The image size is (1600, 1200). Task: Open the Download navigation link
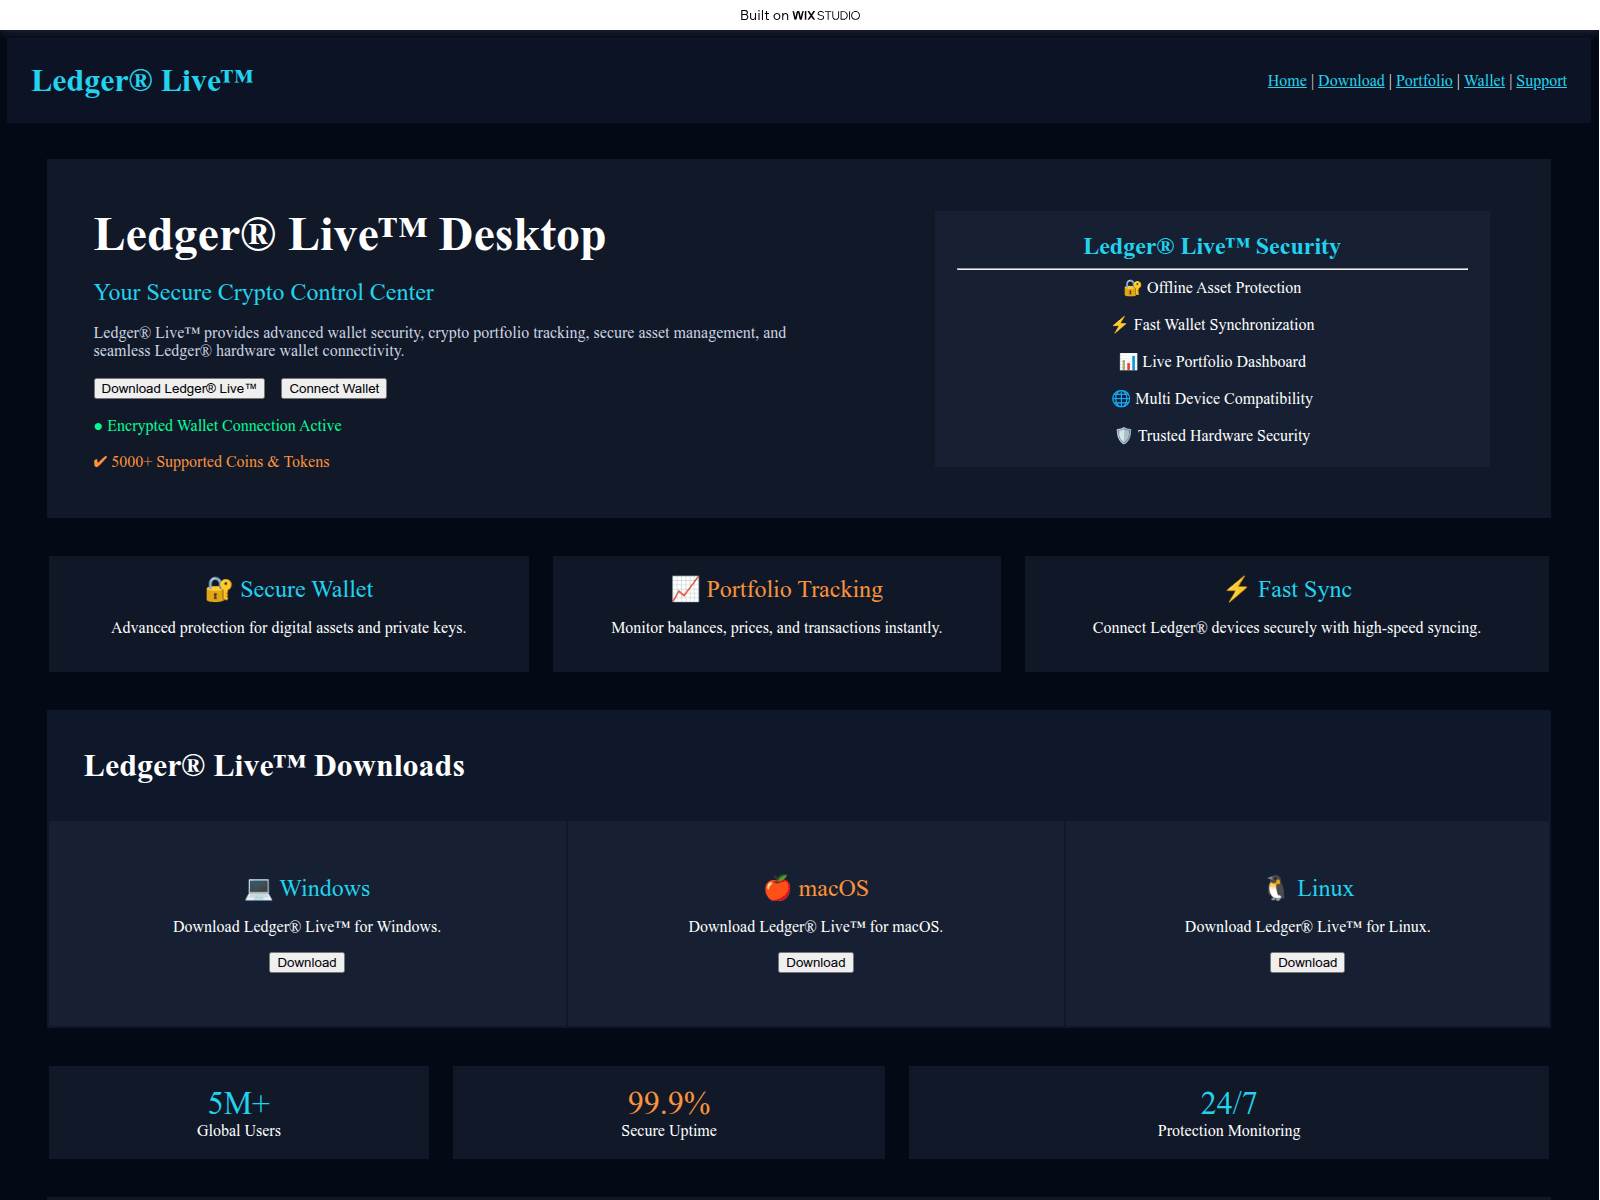1351,81
